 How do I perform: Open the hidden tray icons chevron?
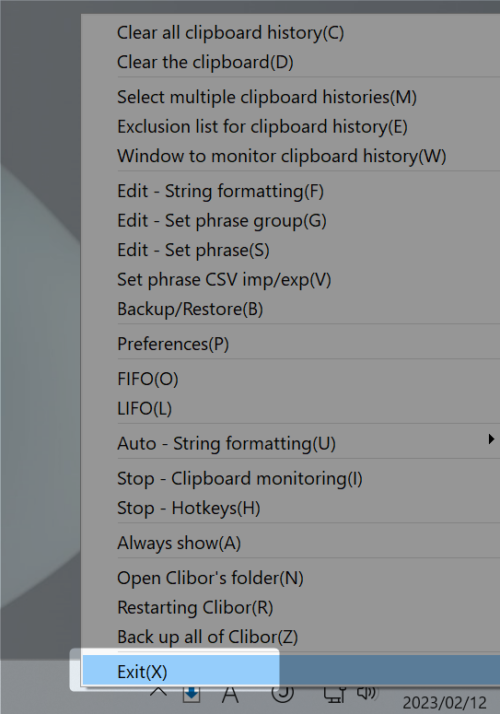click(158, 693)
